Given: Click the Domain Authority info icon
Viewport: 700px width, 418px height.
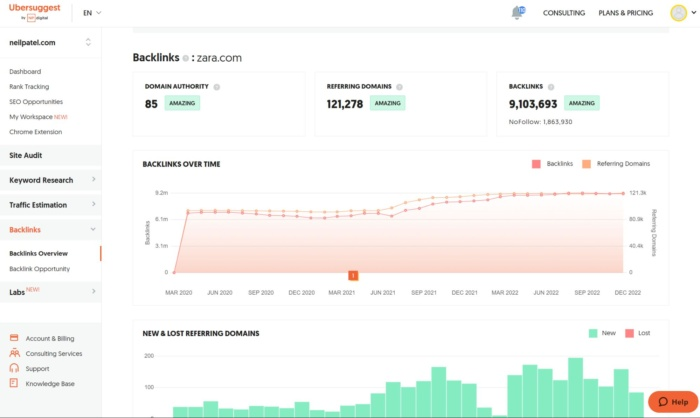Looking at the screenshot, I should [217, 87].
